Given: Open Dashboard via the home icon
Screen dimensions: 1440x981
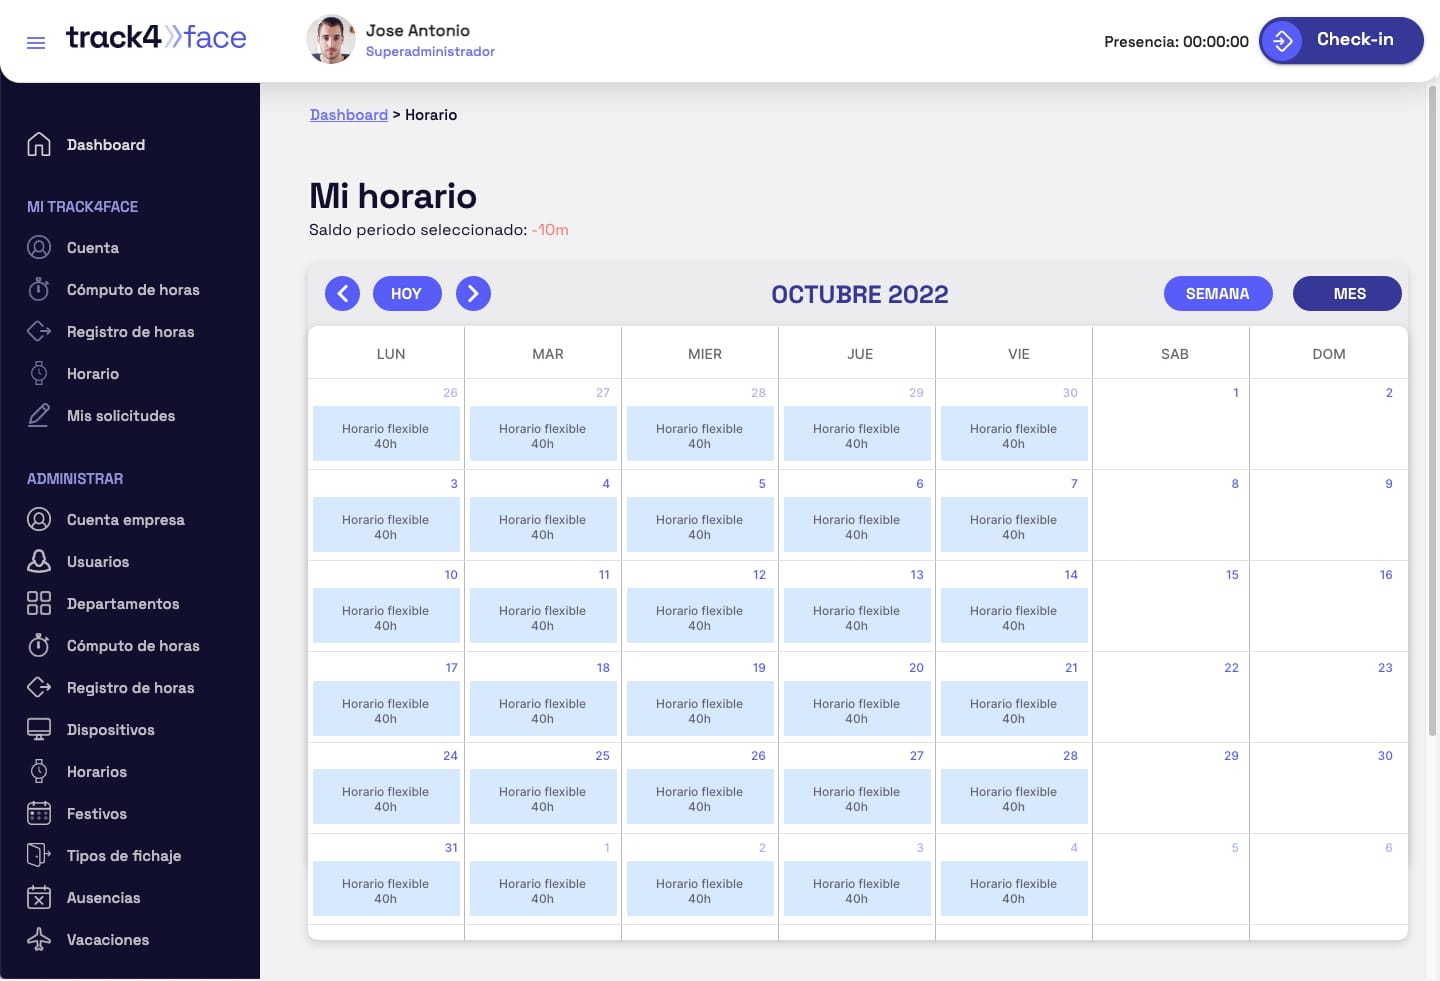Looking at the screenshot, I should coord(39,145).
